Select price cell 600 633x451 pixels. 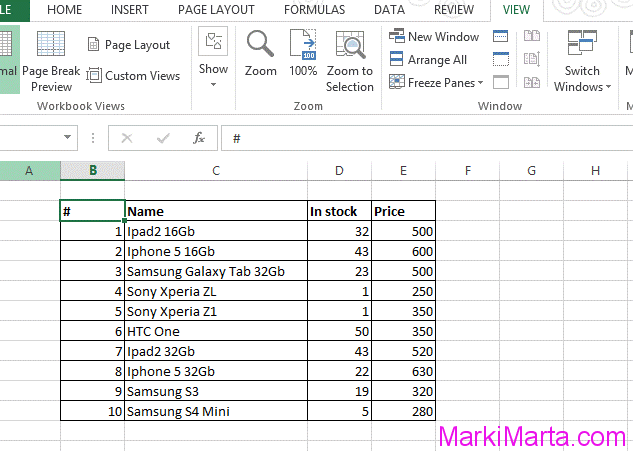[403, 251]
